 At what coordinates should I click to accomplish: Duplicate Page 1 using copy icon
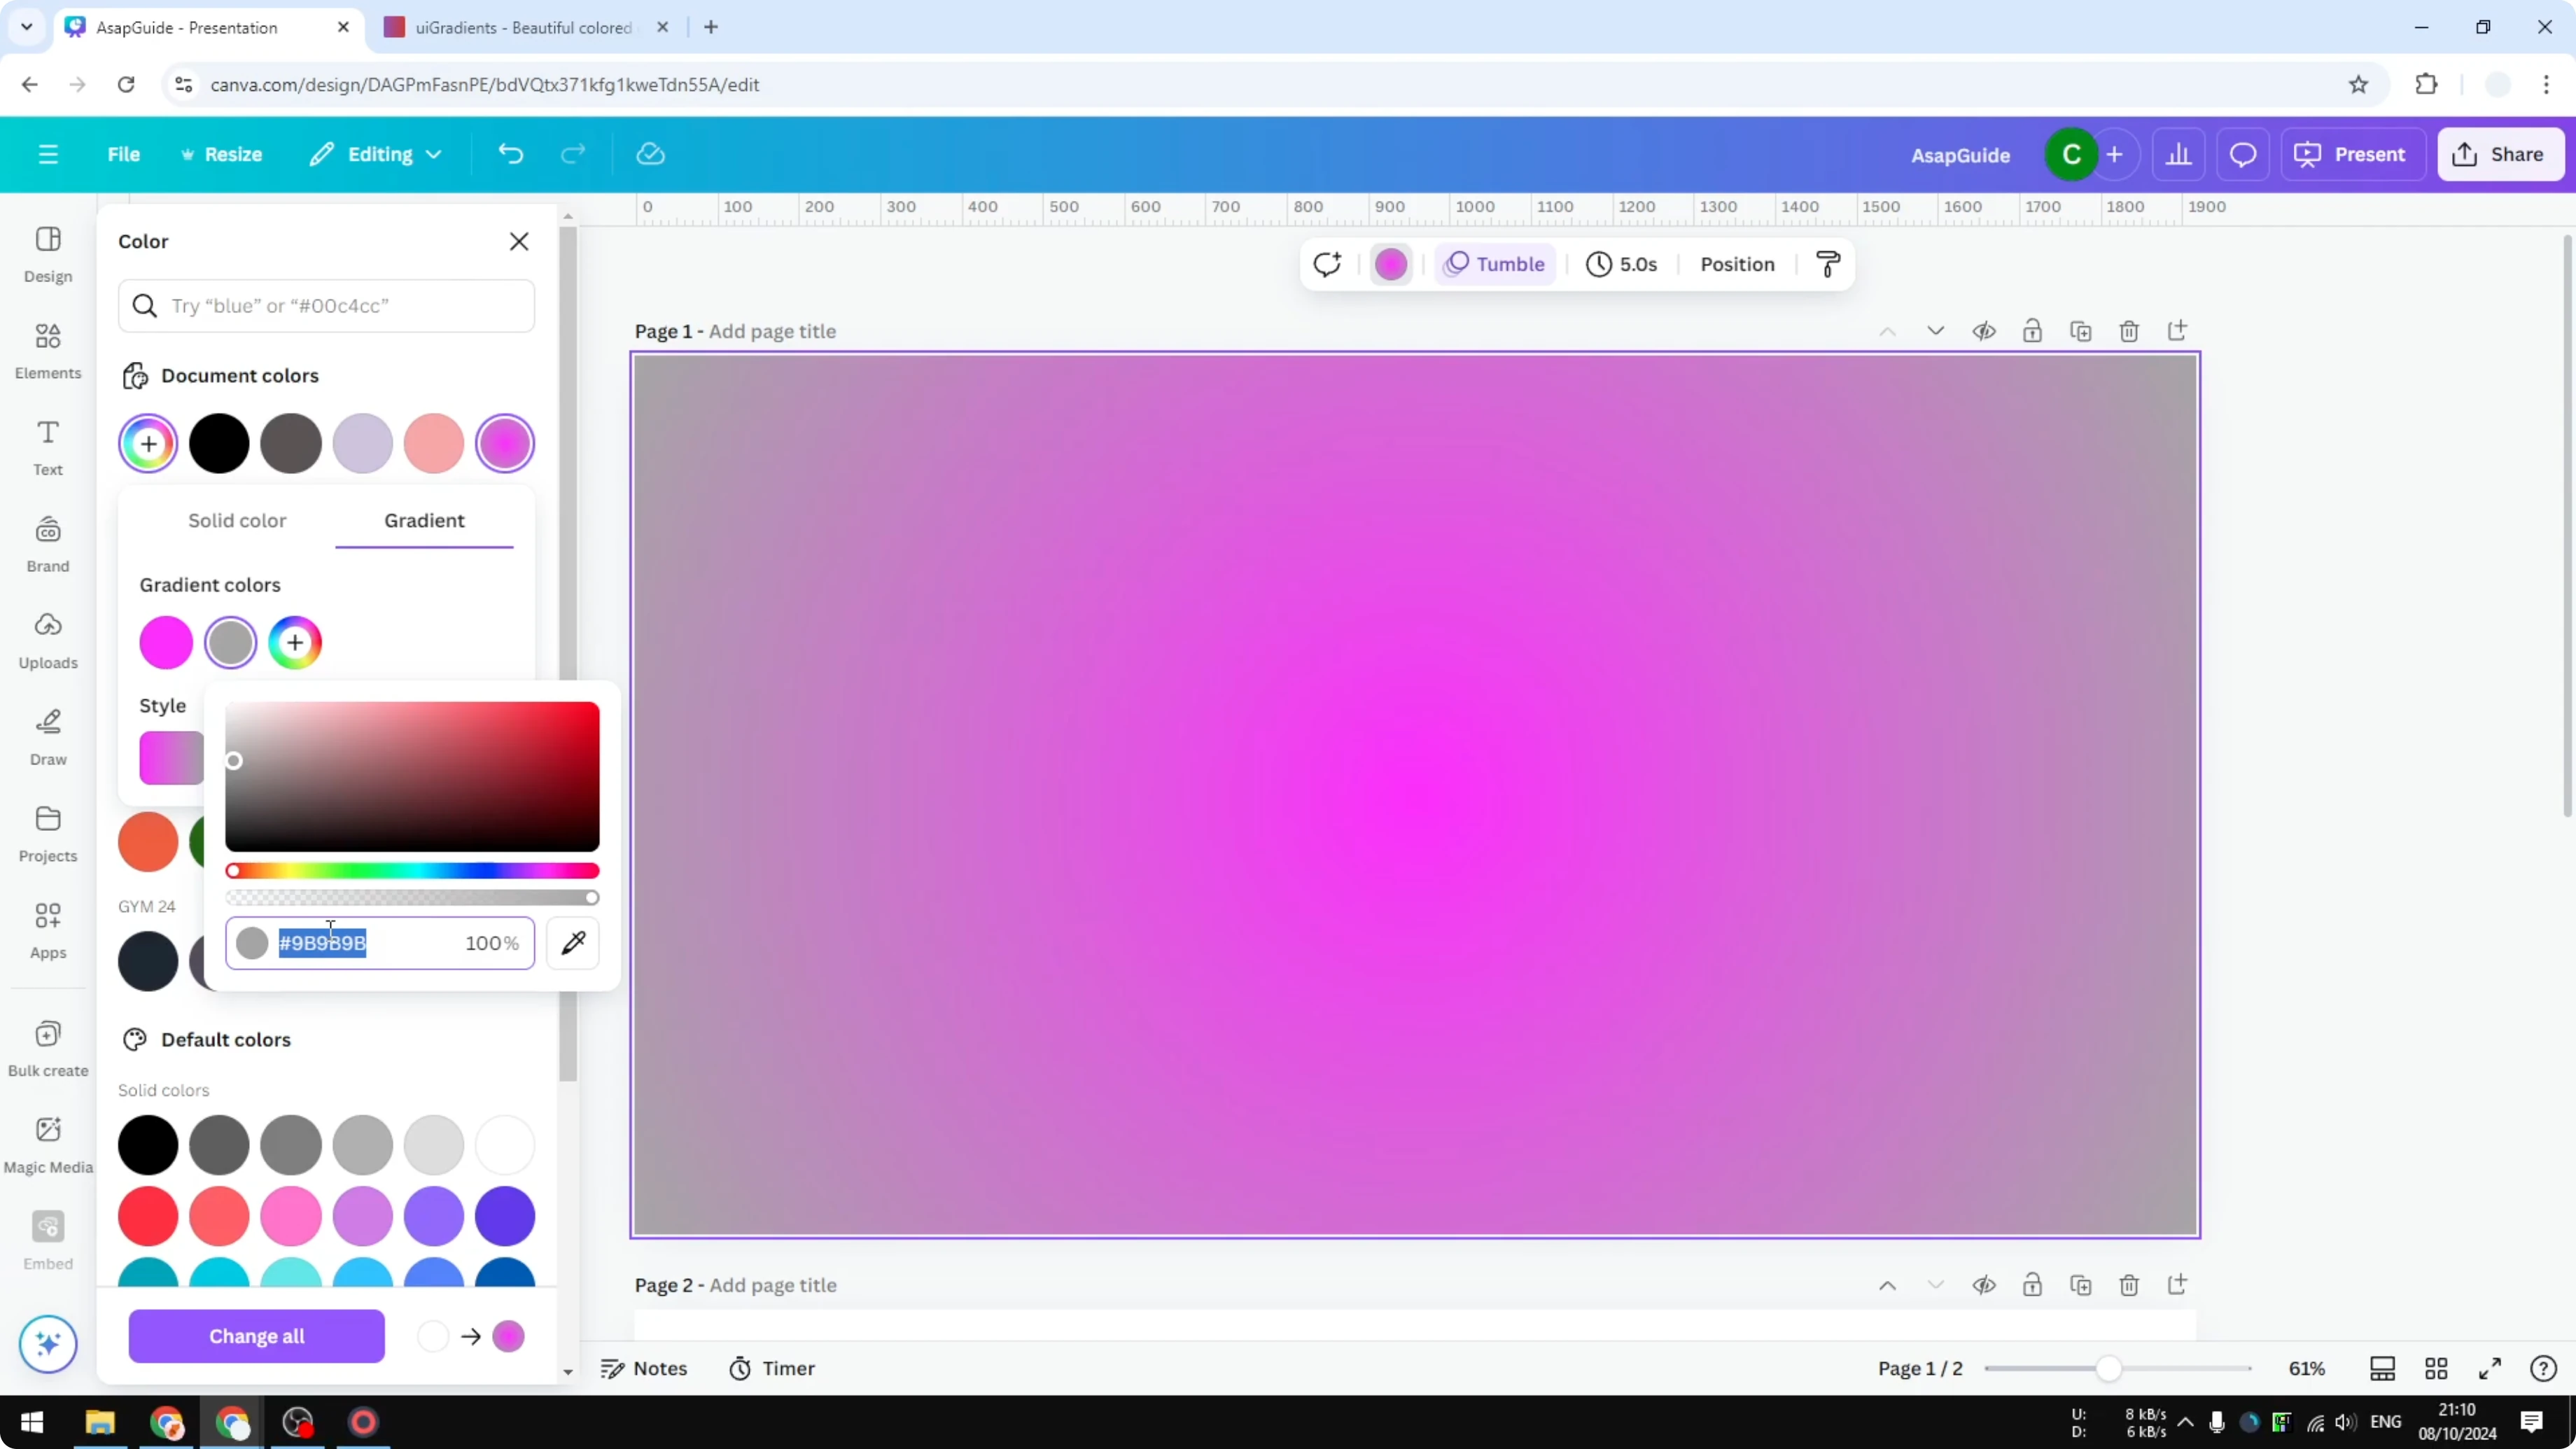(2080, 331)
